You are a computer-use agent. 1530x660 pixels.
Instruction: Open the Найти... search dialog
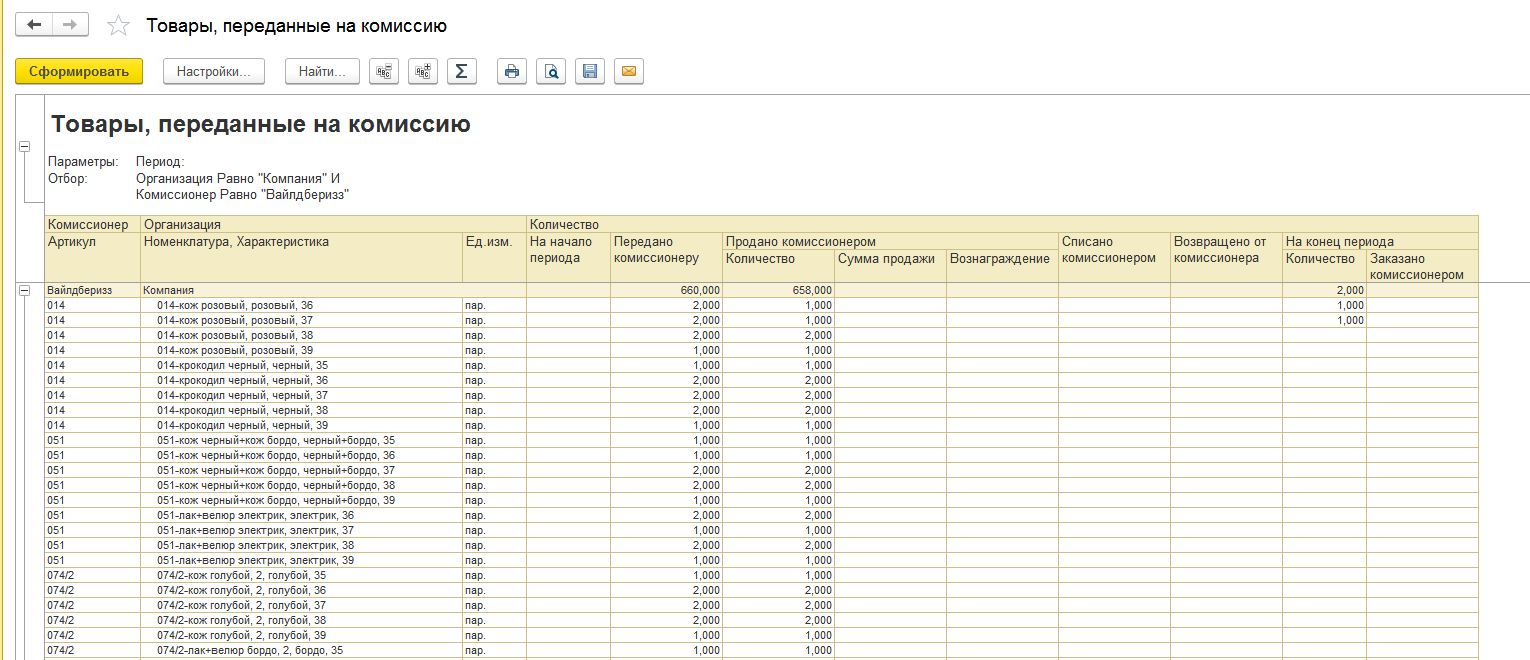pos(321,71)
